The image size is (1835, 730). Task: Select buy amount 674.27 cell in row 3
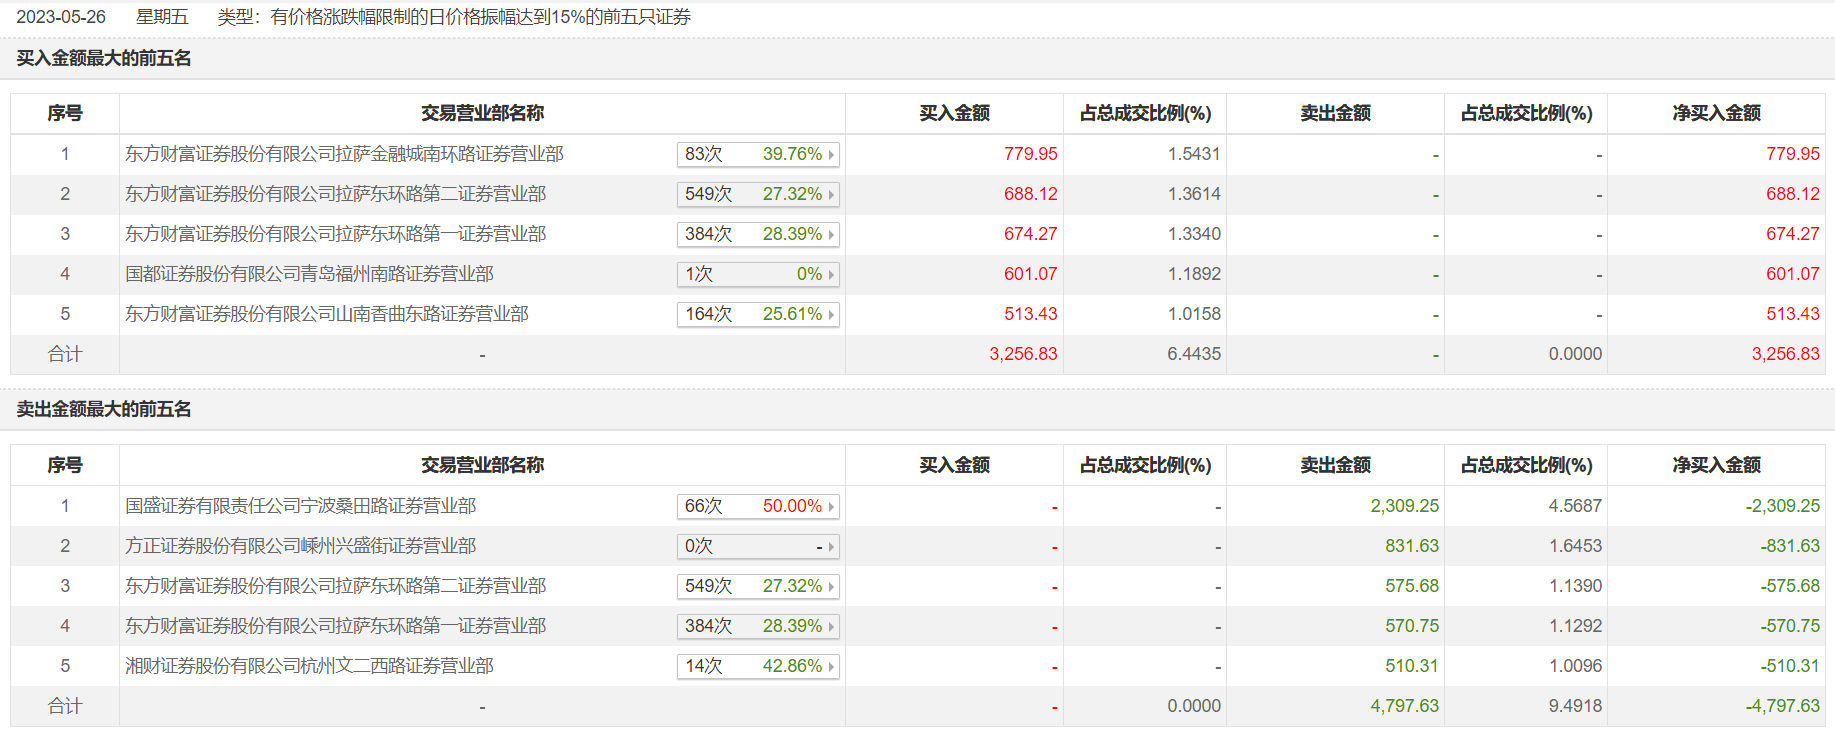point(1030,234)
